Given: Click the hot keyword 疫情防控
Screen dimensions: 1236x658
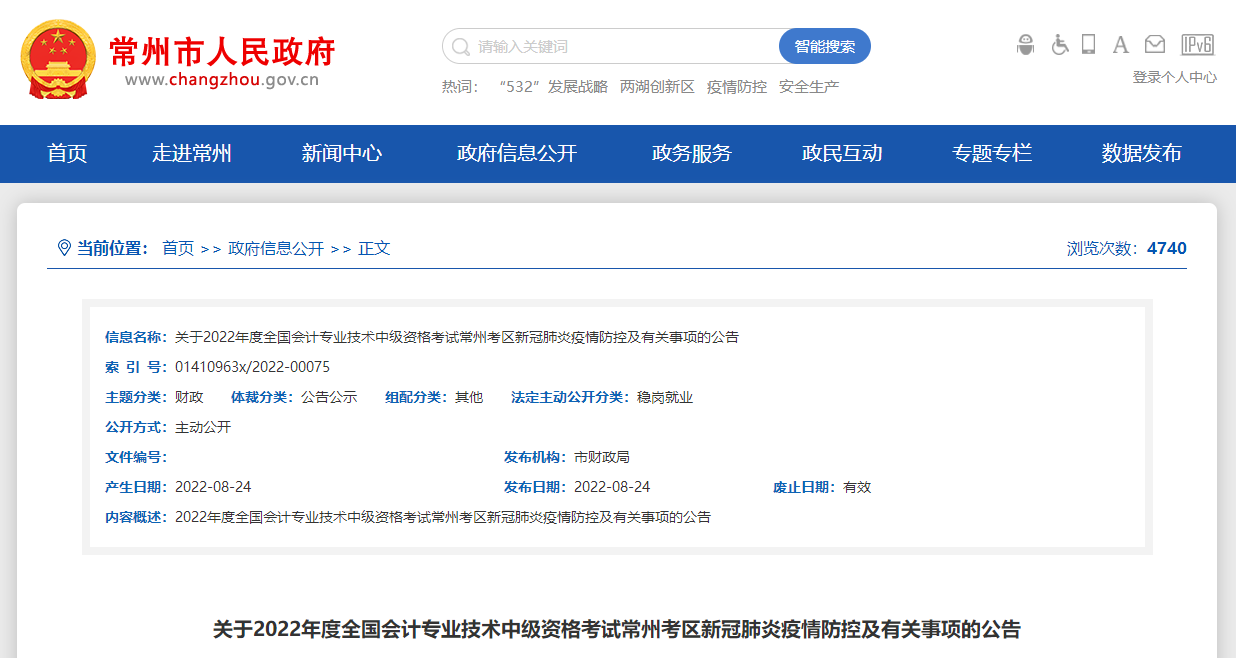Looking at the screenshot, I should [x=734, y=86].
